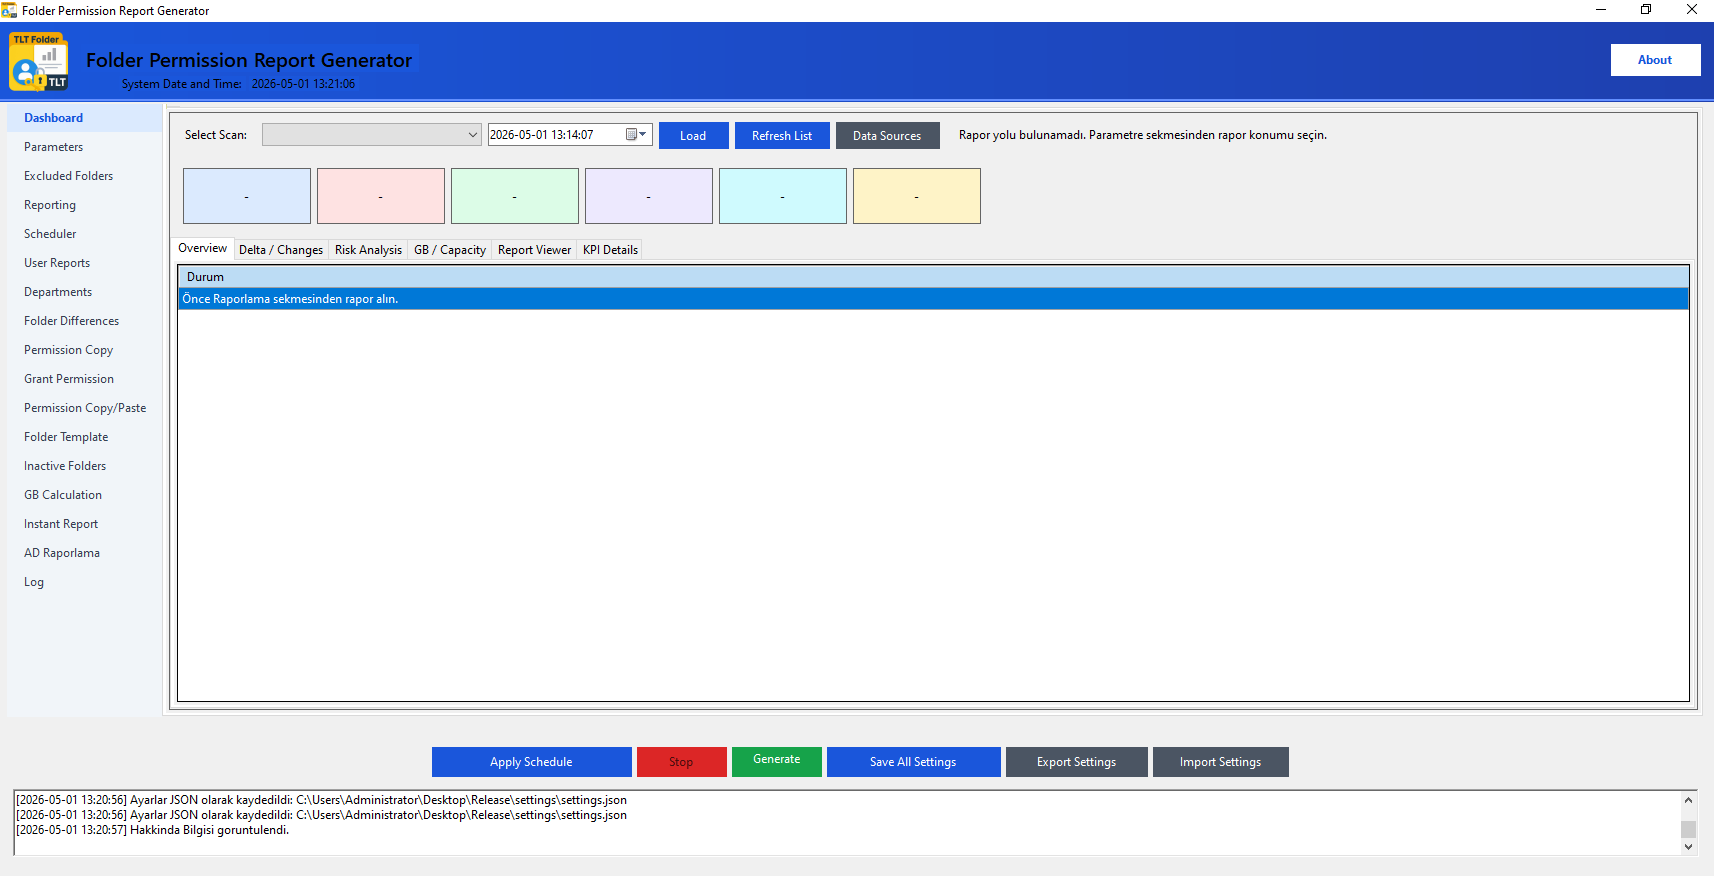Open the calendar picker in date field

tap(636, 135)
